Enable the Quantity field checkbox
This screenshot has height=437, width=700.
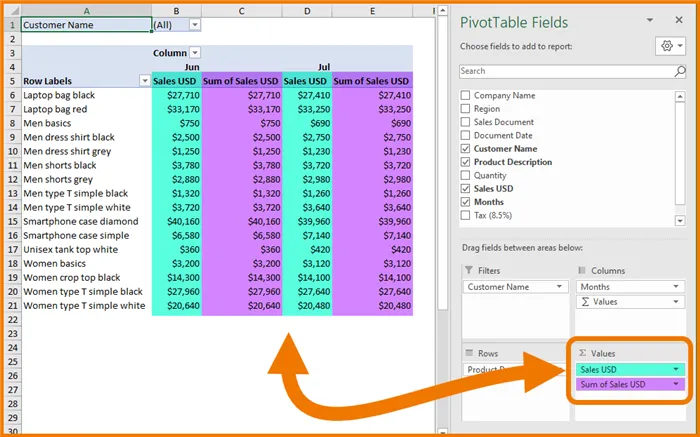point(465,174)
